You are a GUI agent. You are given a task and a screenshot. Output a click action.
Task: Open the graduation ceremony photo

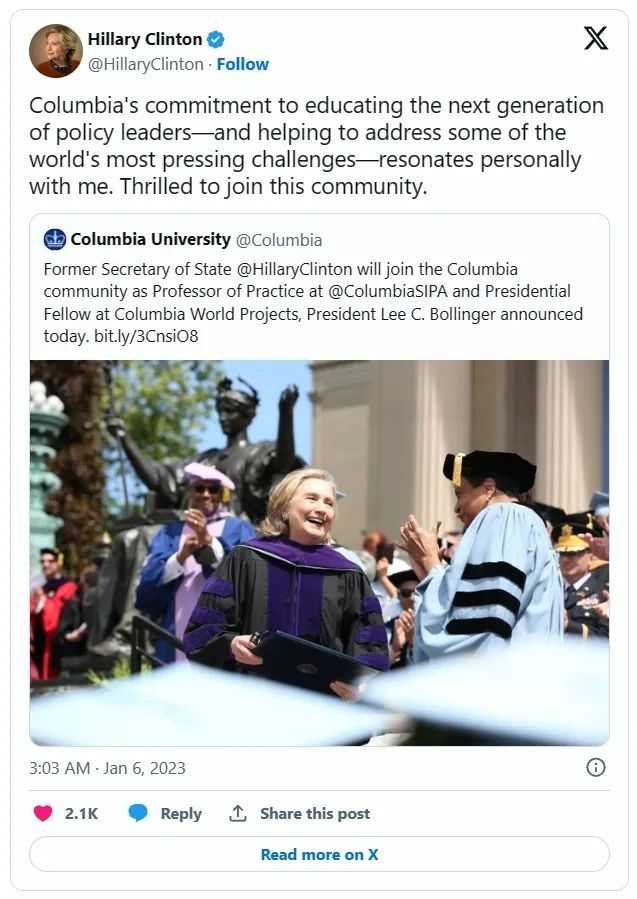(x=319, y=552)
